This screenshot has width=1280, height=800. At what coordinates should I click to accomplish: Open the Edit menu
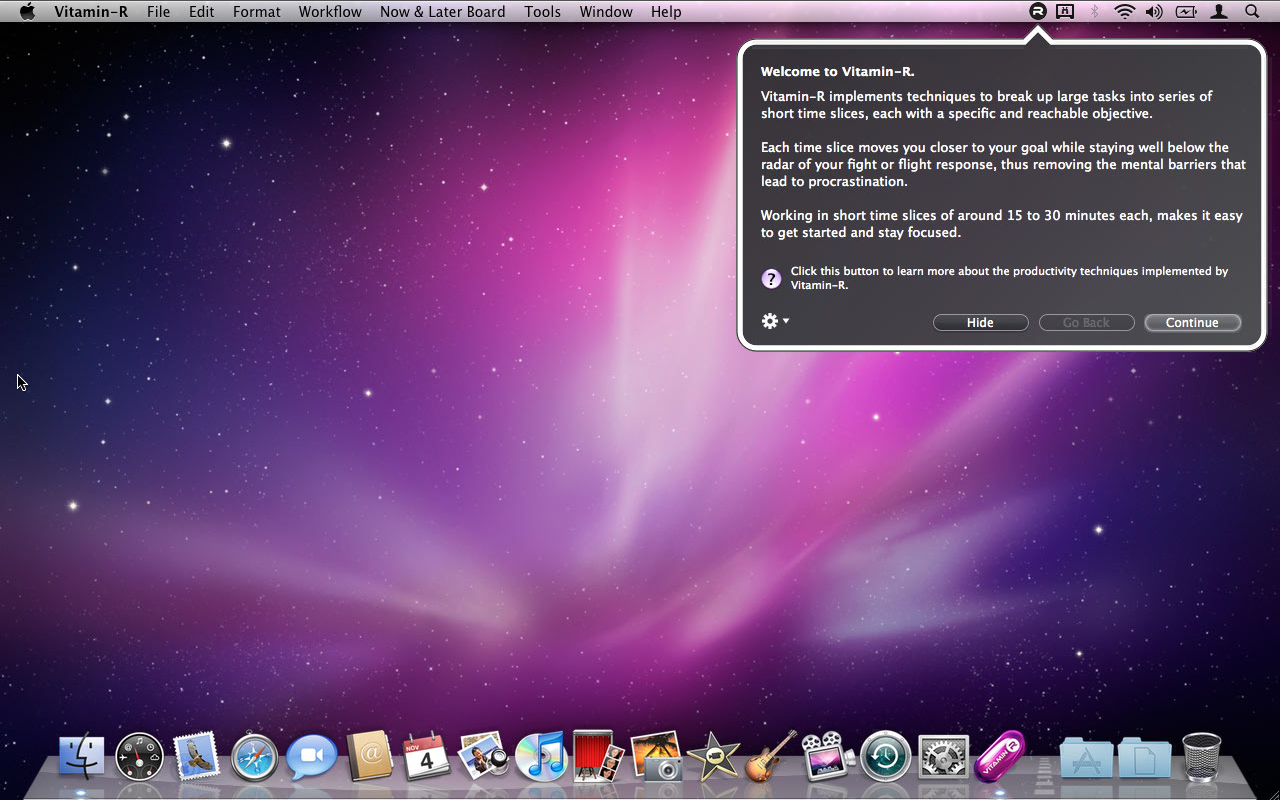(x=202, y=12)
